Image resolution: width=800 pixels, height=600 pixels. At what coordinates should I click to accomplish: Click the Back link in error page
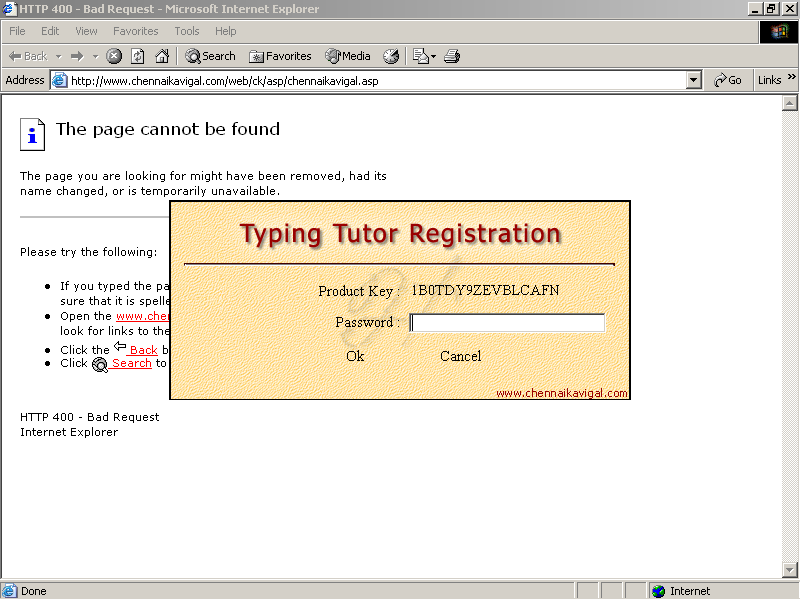[x=143, y=350]
